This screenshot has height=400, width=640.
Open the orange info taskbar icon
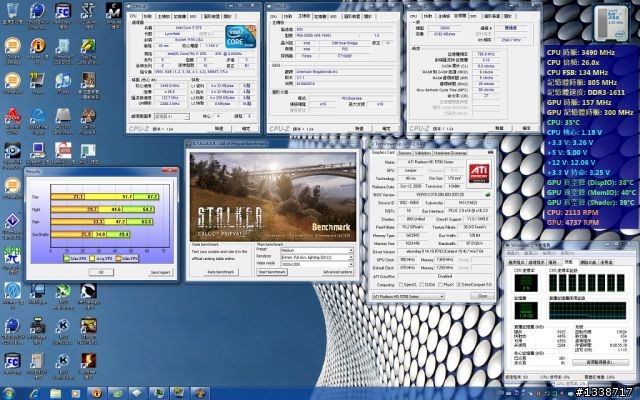pyautogui.click(x=97, y=393)
